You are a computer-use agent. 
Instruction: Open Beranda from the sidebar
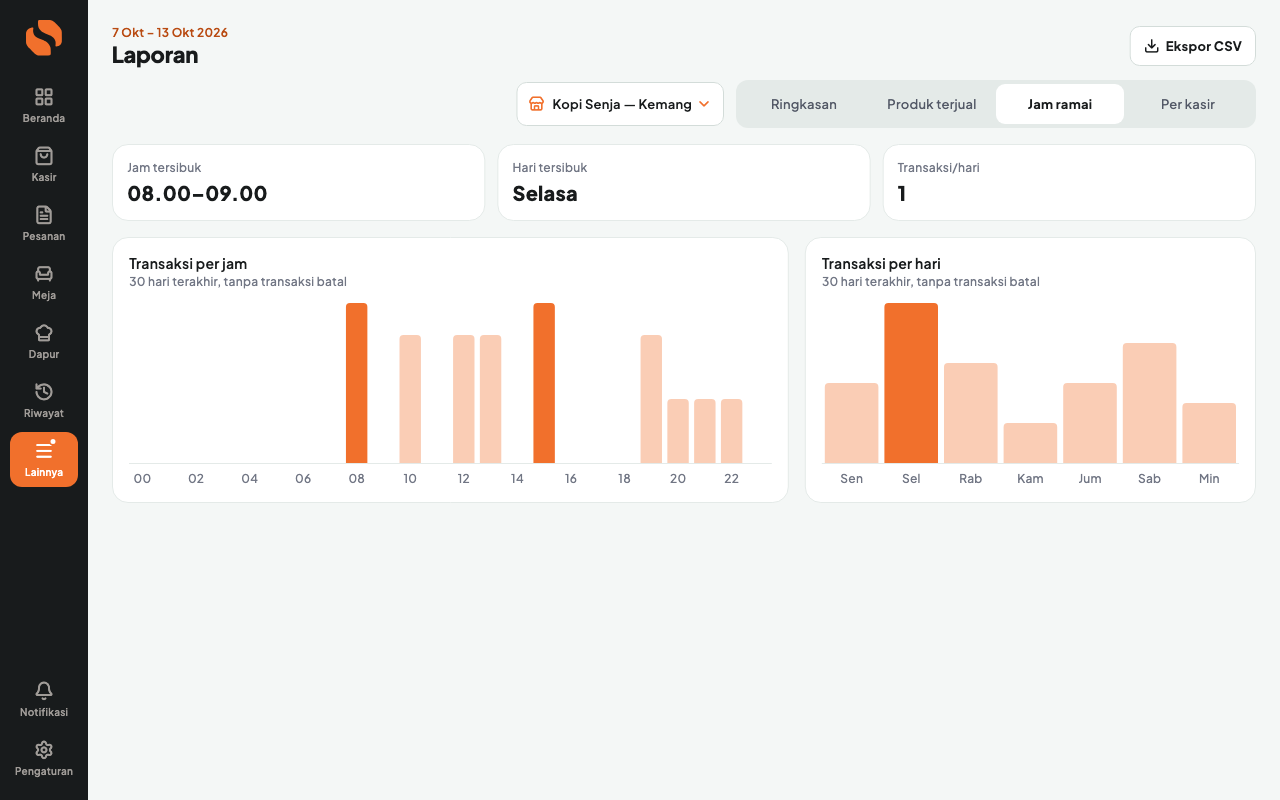pyautogui.click(x=44, y=105)
